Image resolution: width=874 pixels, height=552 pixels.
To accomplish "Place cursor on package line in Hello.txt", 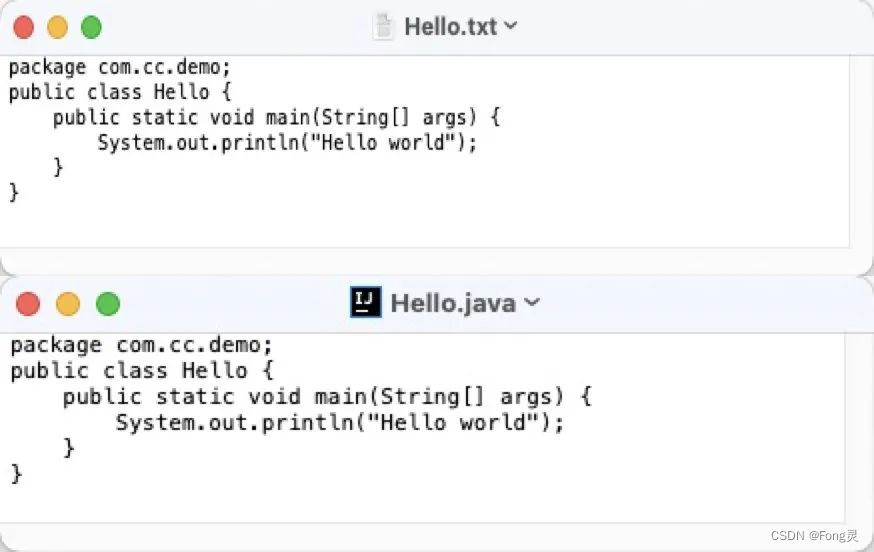I will (119, 67).
